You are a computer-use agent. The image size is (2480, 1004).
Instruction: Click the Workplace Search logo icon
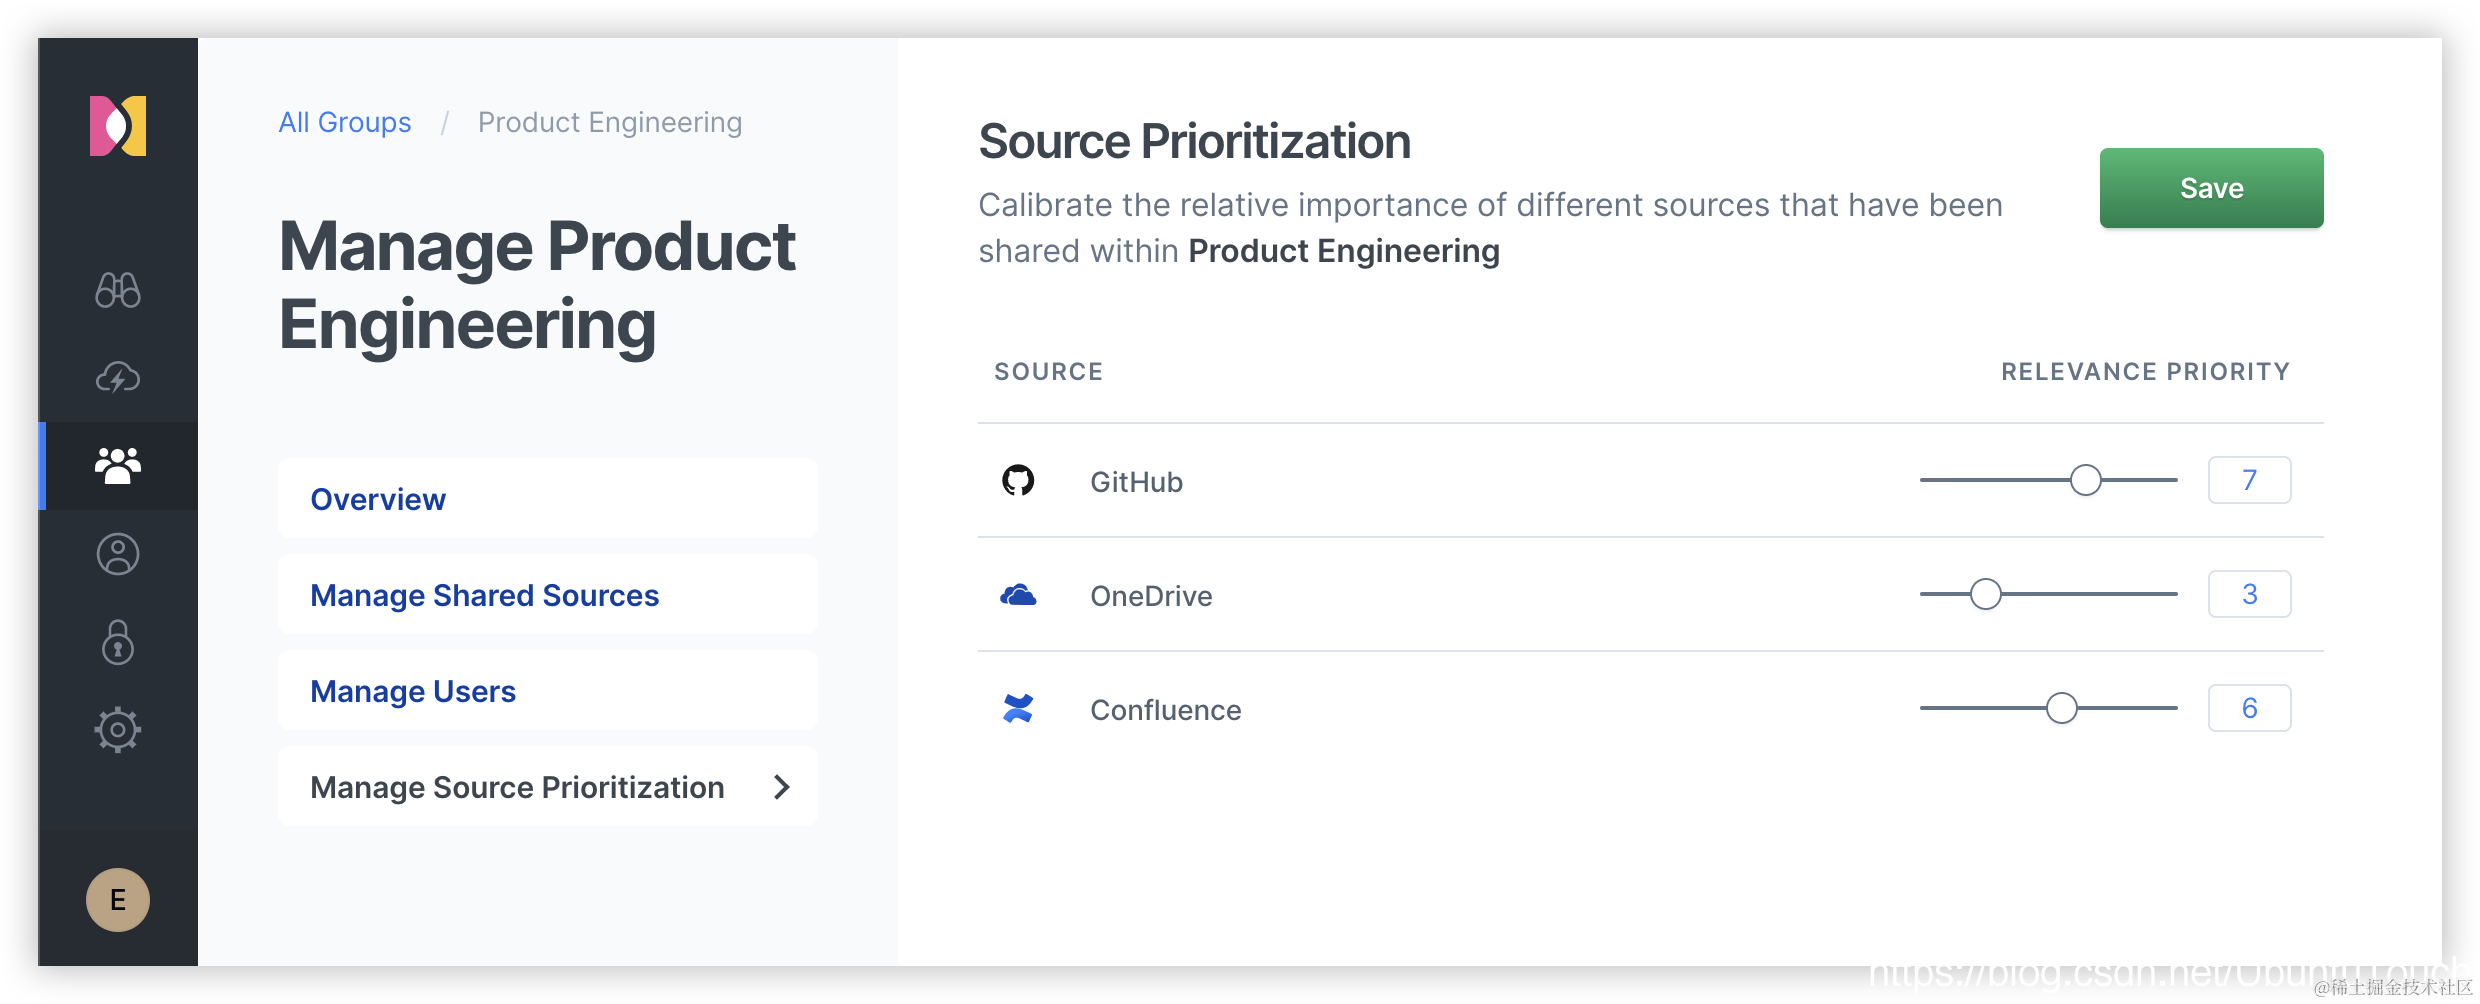pos(118,126)
